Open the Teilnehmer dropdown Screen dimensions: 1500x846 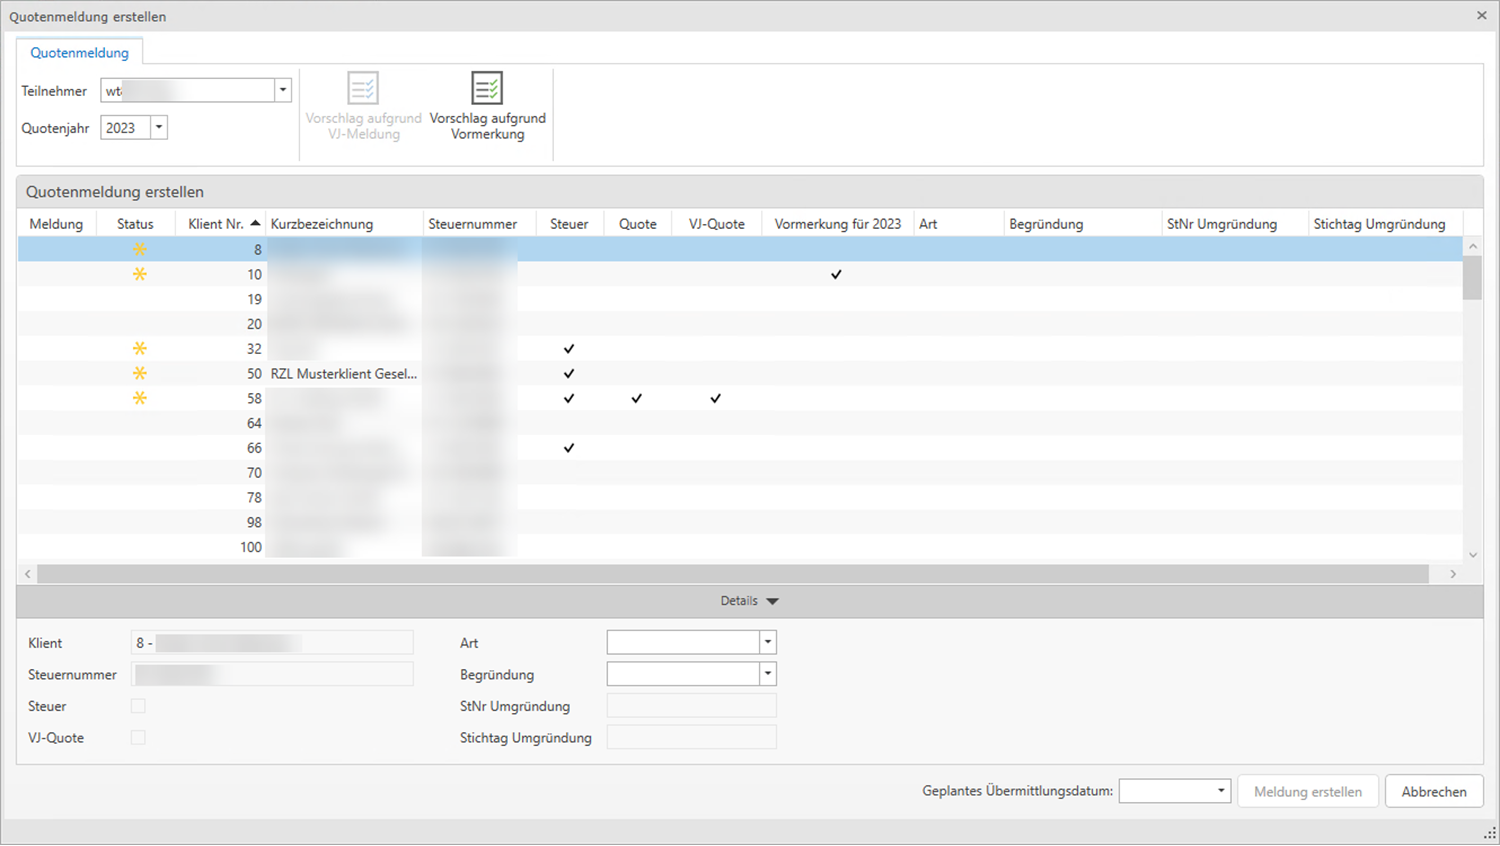pyautogui.click(x=283, y=91)
